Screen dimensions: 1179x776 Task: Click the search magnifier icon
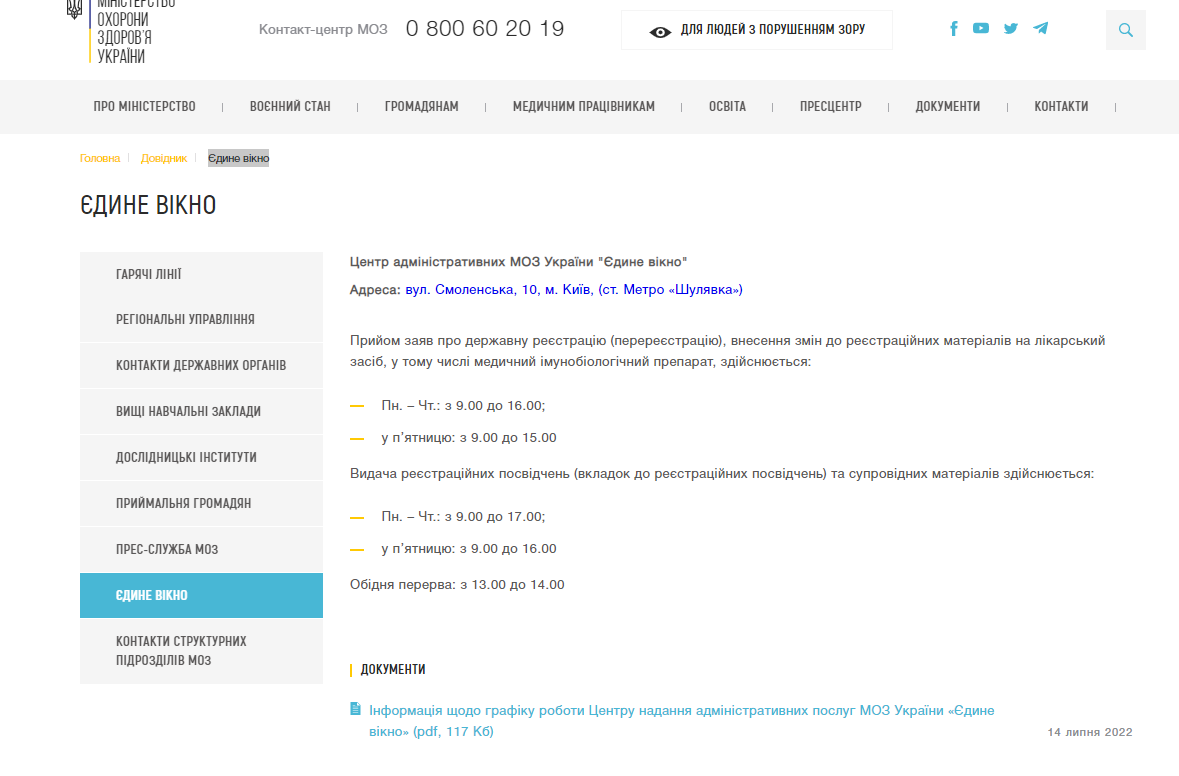tap(1126, 30)
